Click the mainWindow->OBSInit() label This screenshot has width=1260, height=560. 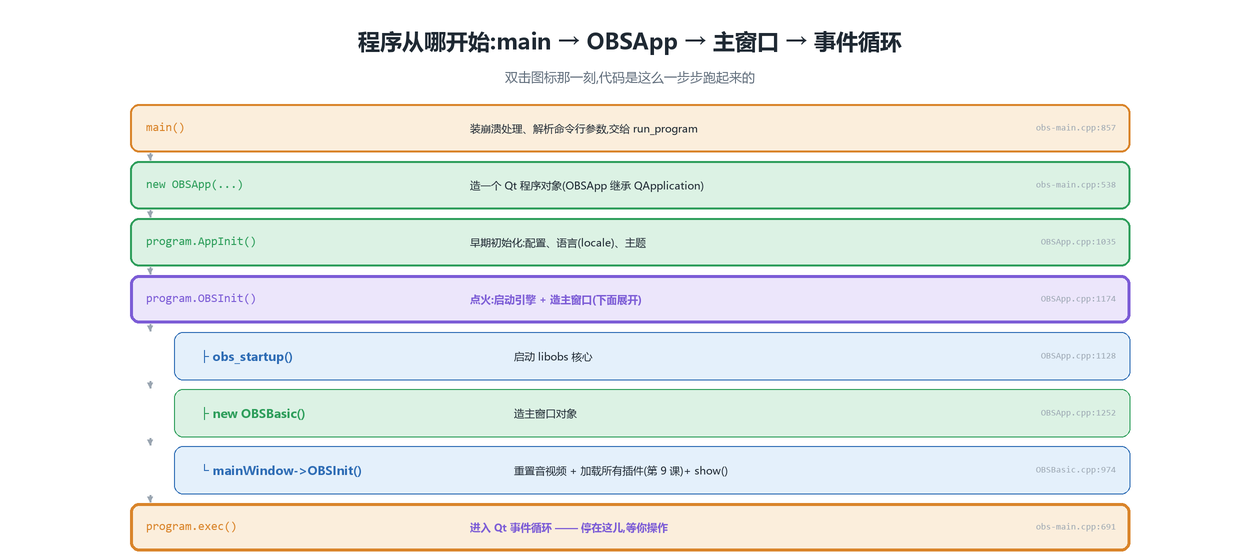pyautogui.click(x=281, y=471)
